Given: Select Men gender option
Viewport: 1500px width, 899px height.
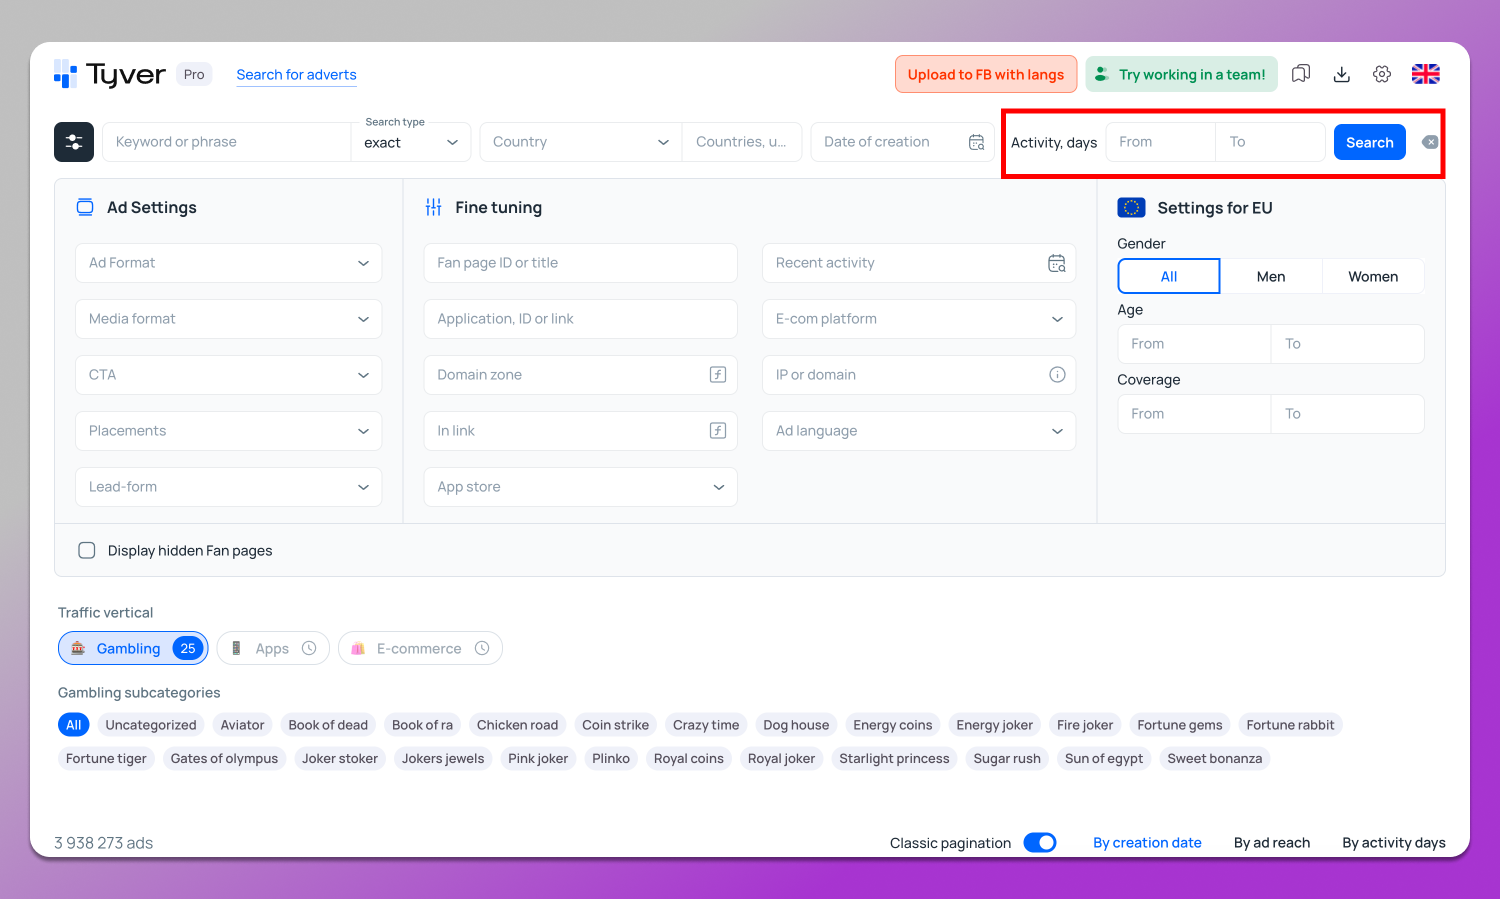Looking at the screenshot, I should 1270,277.
